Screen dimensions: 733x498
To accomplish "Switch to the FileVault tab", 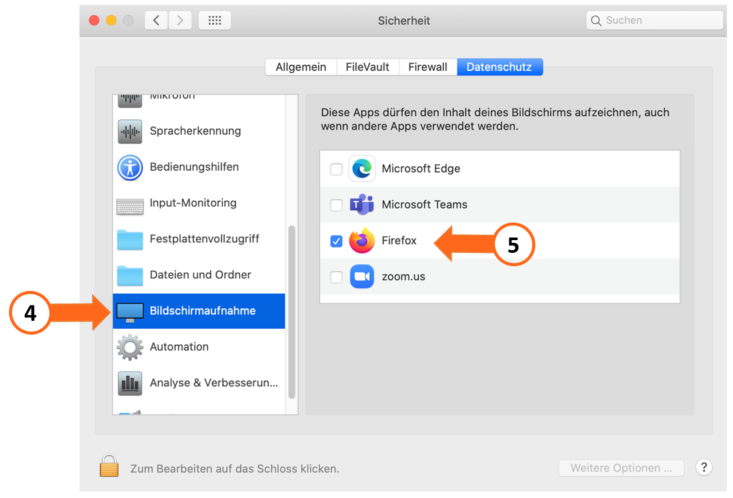I will [x=367, y=67].
